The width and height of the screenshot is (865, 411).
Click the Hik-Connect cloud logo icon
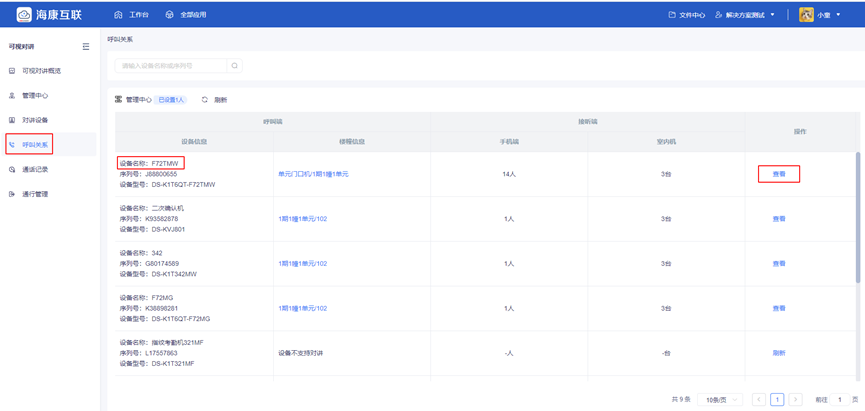pyautogui.click(x=24, y=15)
